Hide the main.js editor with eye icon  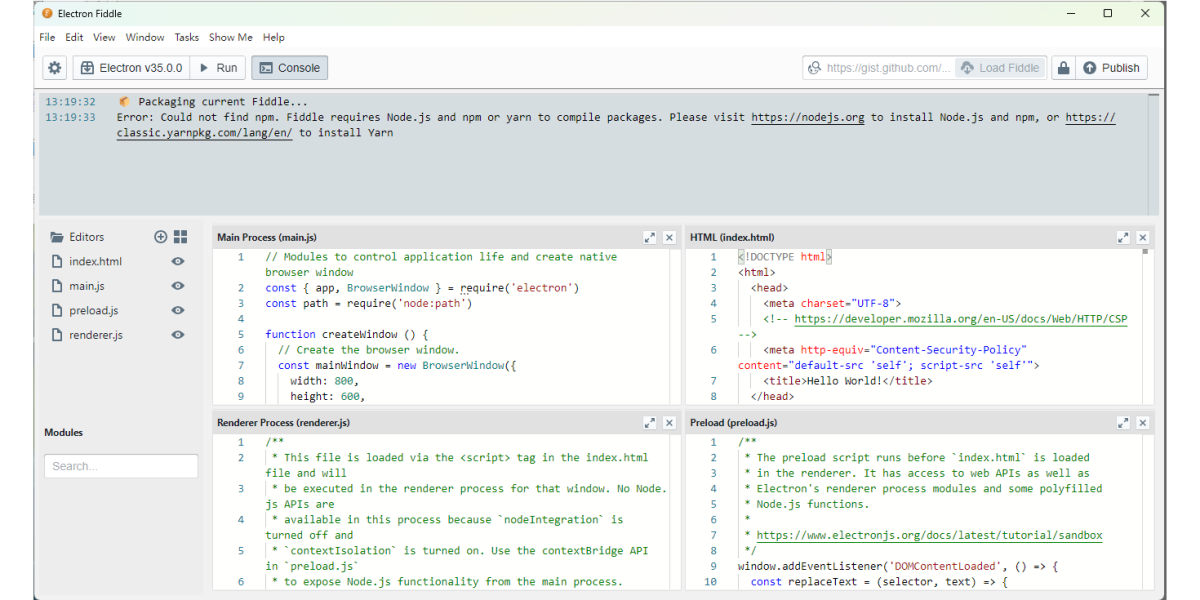pos(178,286)
